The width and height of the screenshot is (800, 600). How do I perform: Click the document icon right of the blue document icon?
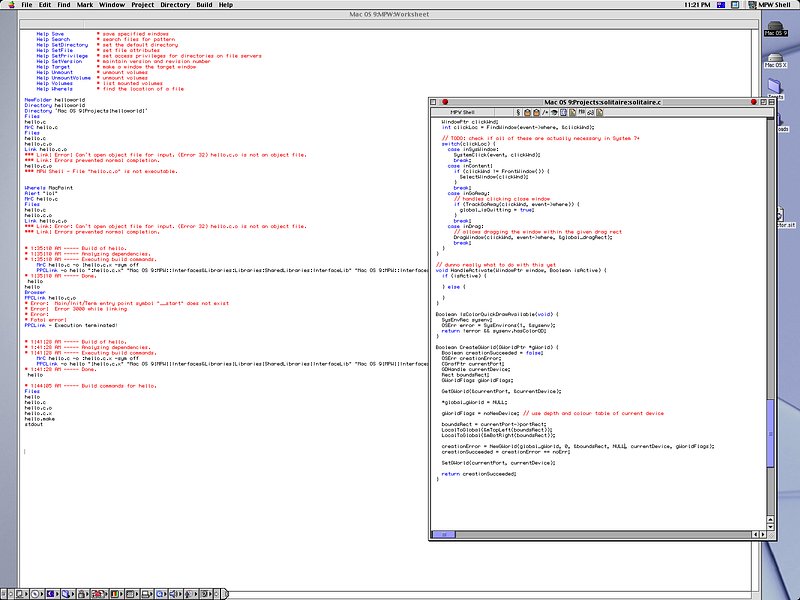pyautogui.click(x=572, y=112)
